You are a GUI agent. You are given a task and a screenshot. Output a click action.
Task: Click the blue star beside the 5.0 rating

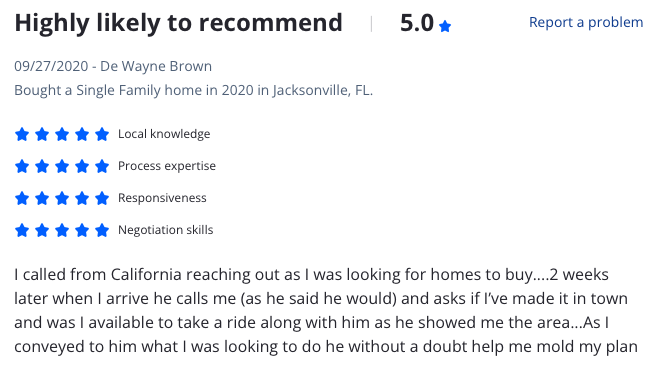445,26
